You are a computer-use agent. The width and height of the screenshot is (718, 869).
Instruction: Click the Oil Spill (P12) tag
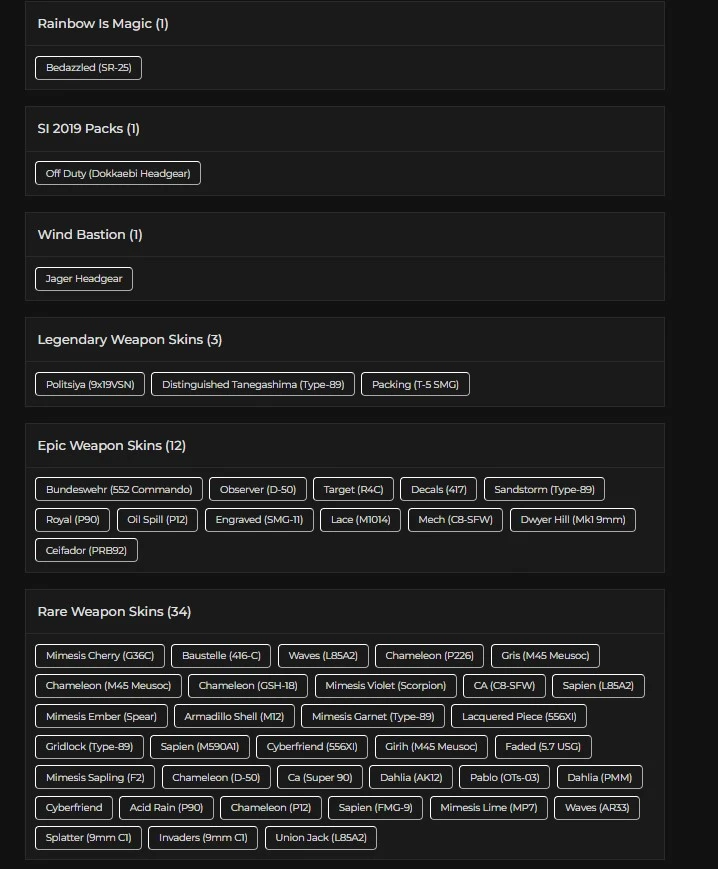point(157,520)
